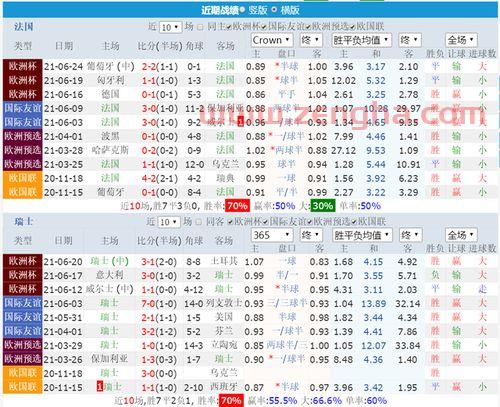Viewport: 500px width, 407px height.
Task: Click 欧洲杯 type badge in 21-06-24 row
Action: click(x=23, y=66)
